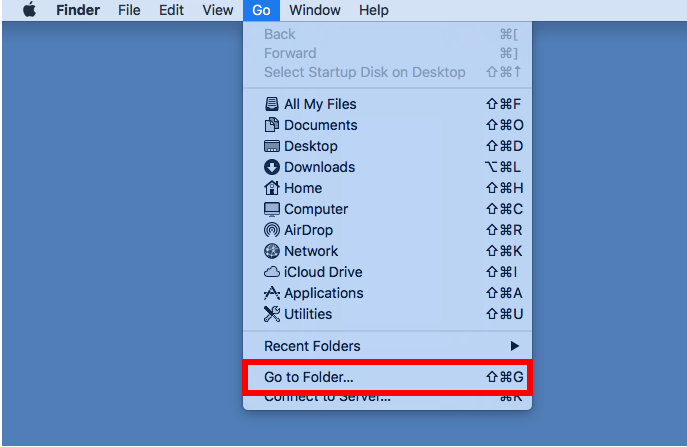Open the Apple menu logo
687x447 pixels.
pos(29,9)
